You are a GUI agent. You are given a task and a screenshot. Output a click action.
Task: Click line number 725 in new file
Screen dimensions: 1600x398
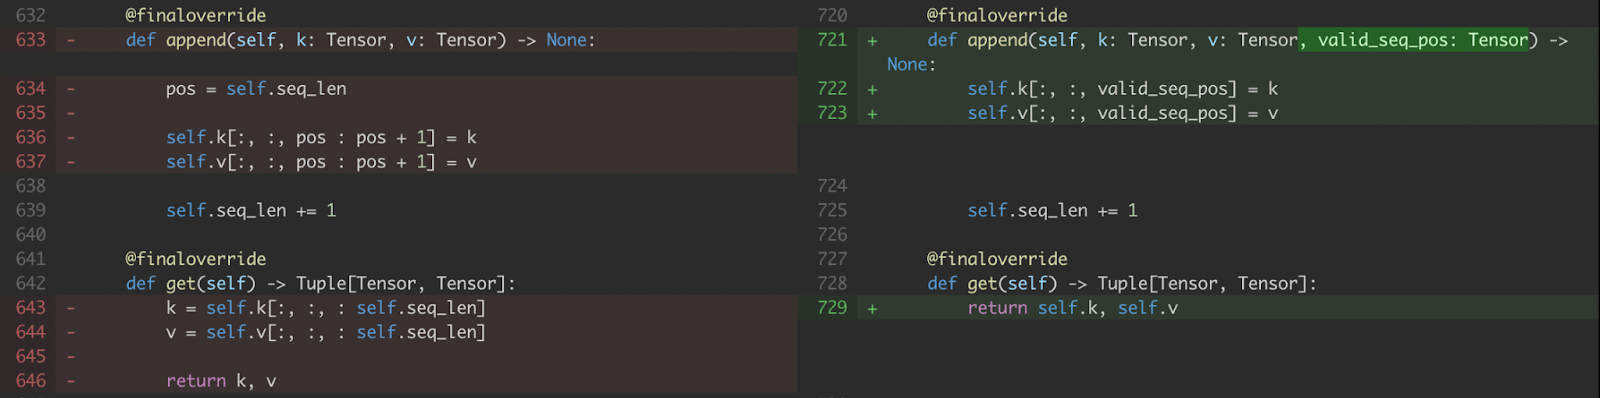(832, 210)
